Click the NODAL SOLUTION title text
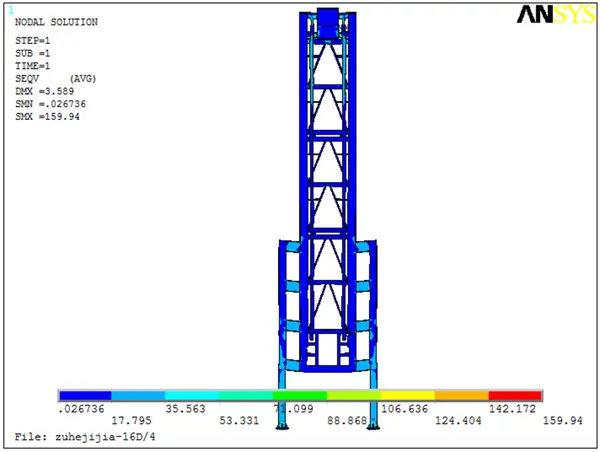Viewport: 600px width, 452px height. [x=56, y=22]
